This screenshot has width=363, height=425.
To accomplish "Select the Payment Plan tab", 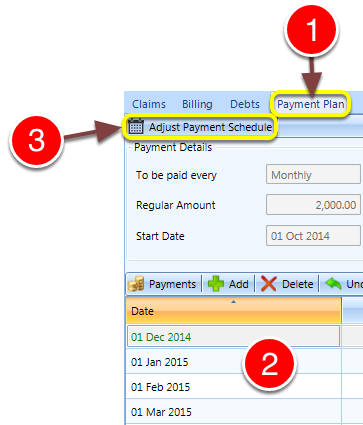I will coord(311,104).
